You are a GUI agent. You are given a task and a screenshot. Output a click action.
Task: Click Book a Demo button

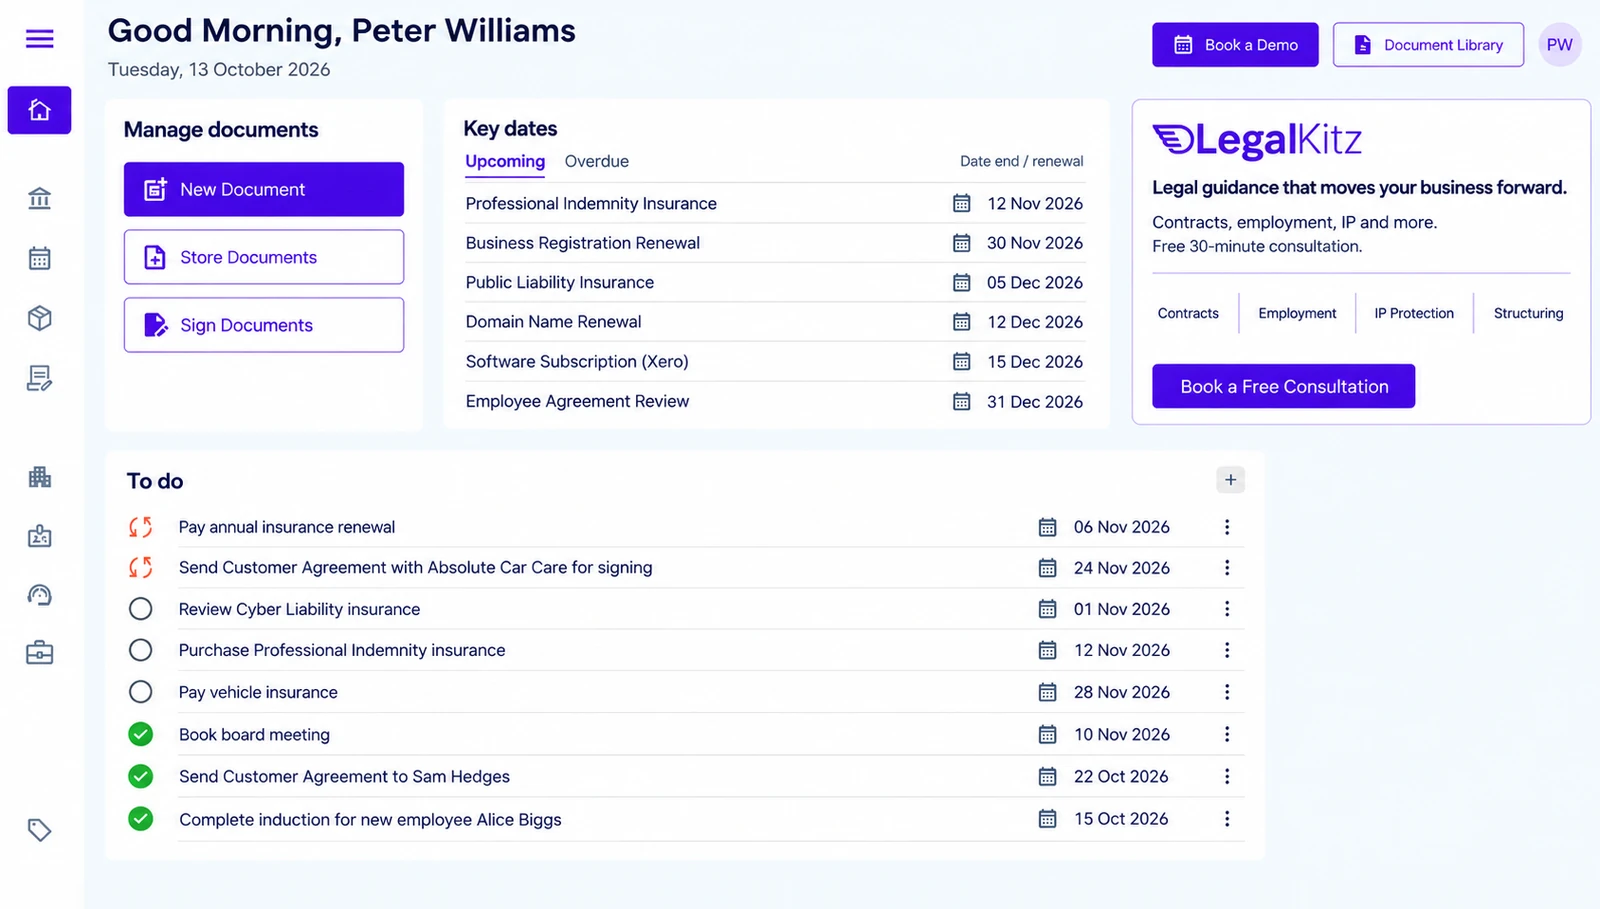[x=1235, y=45]
